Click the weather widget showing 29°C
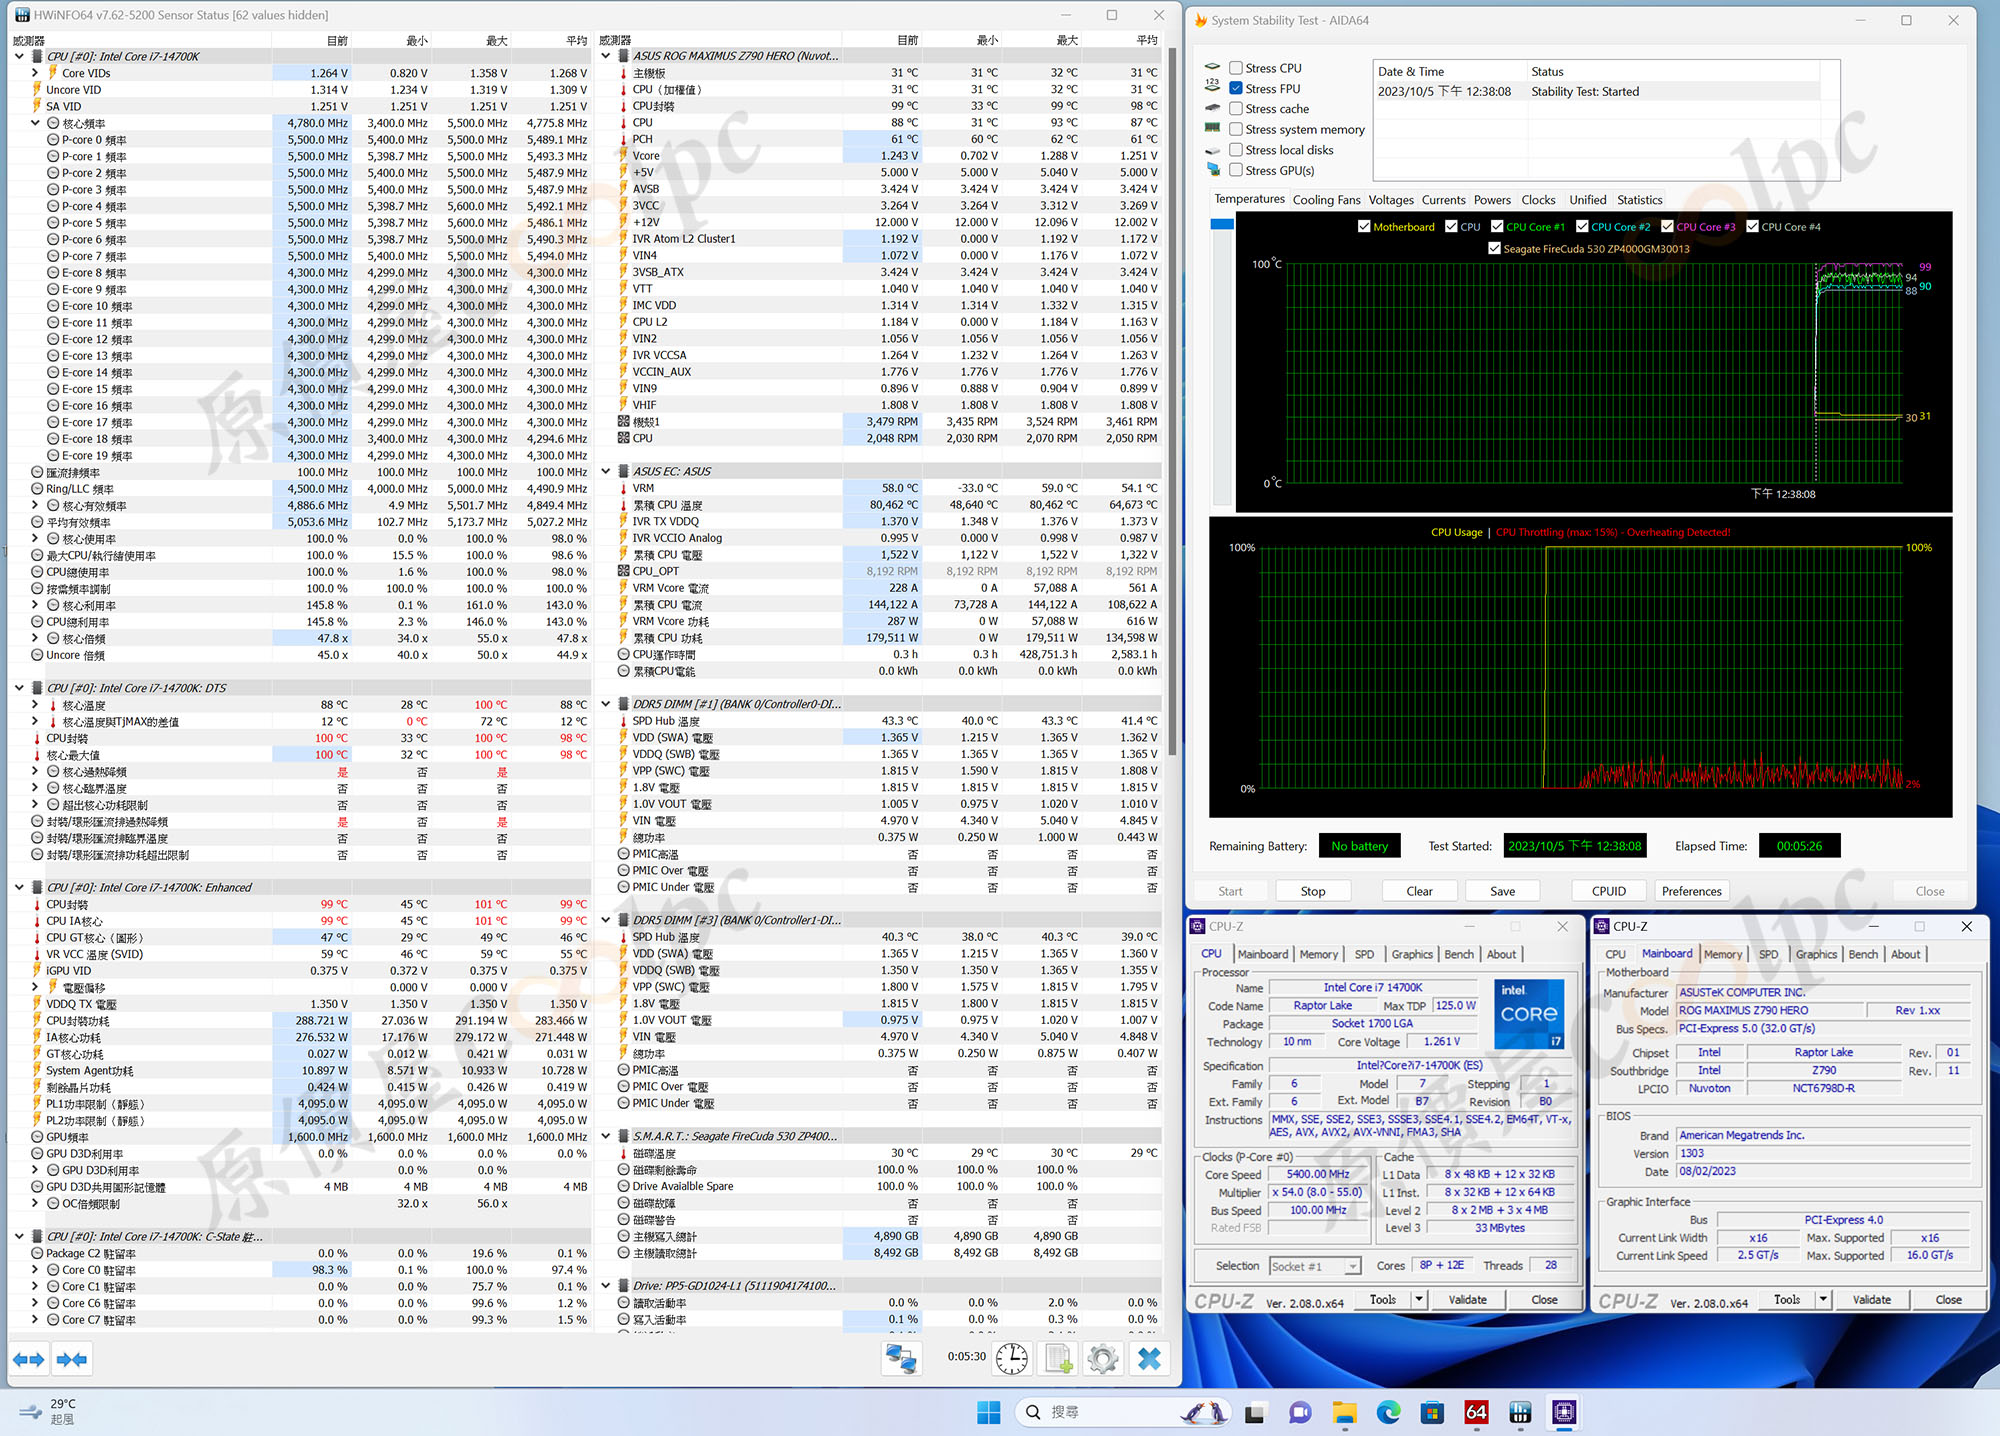The image size is (2000, 1436). tap(48, 1411)
